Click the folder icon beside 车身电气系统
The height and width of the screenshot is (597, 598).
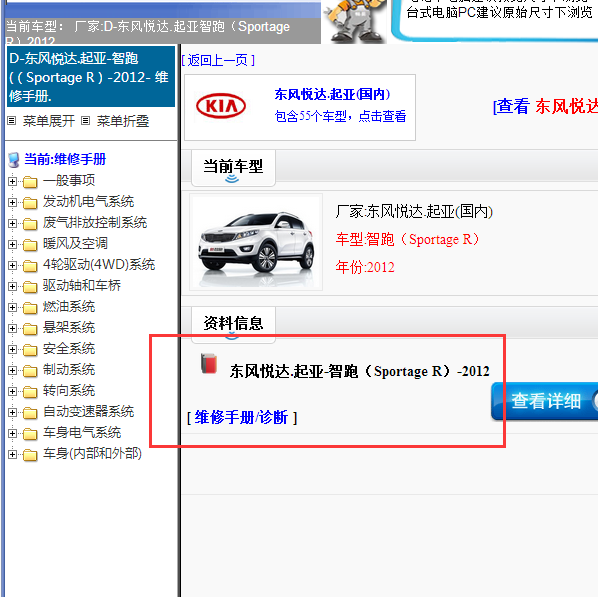(x=30, y=434)
